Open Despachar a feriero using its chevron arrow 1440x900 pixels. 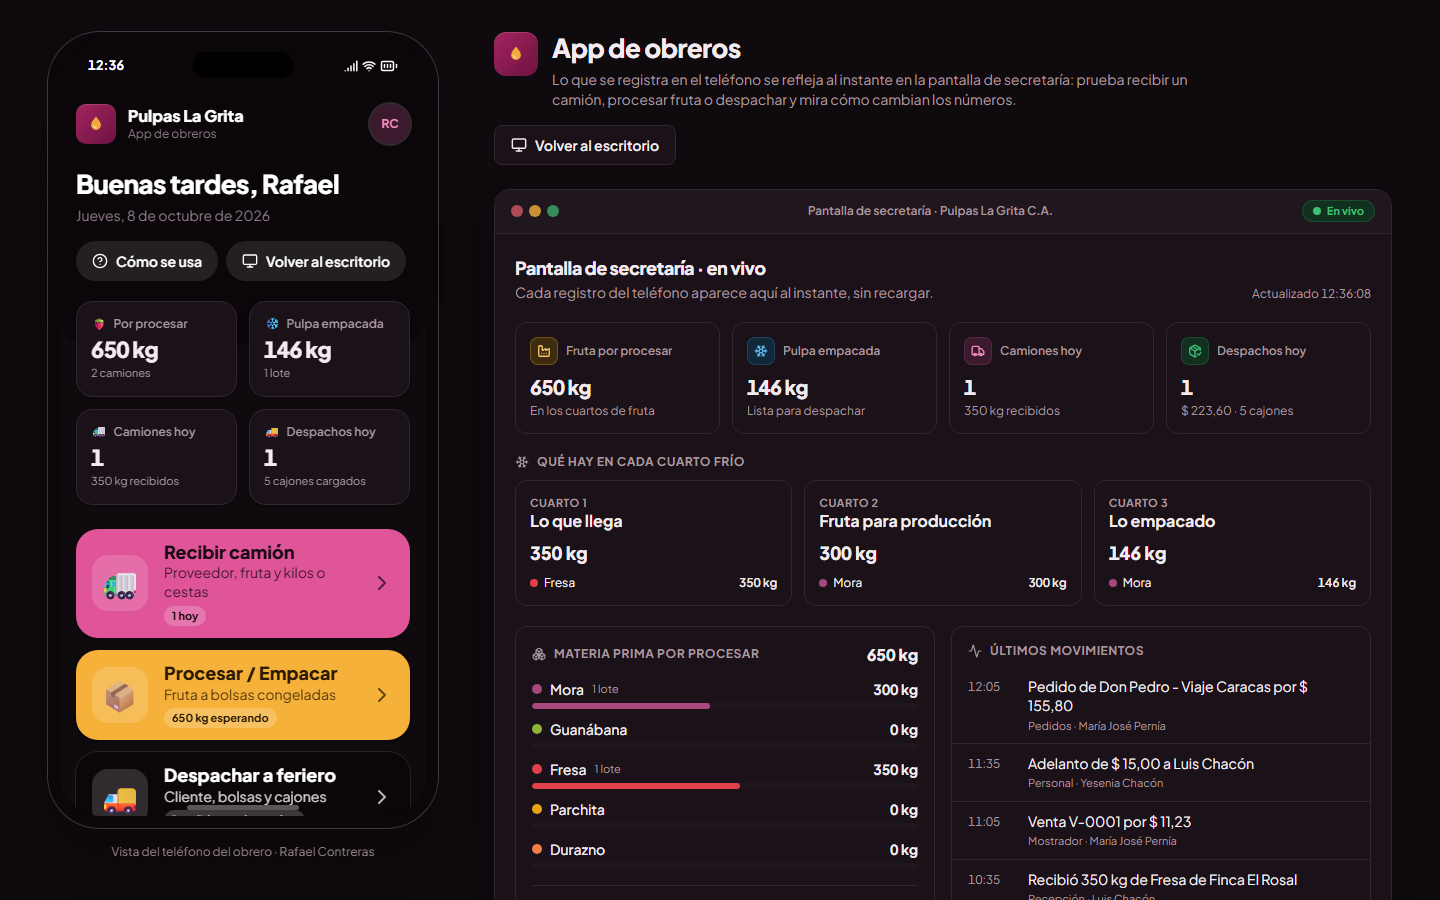tap(382, 797)
